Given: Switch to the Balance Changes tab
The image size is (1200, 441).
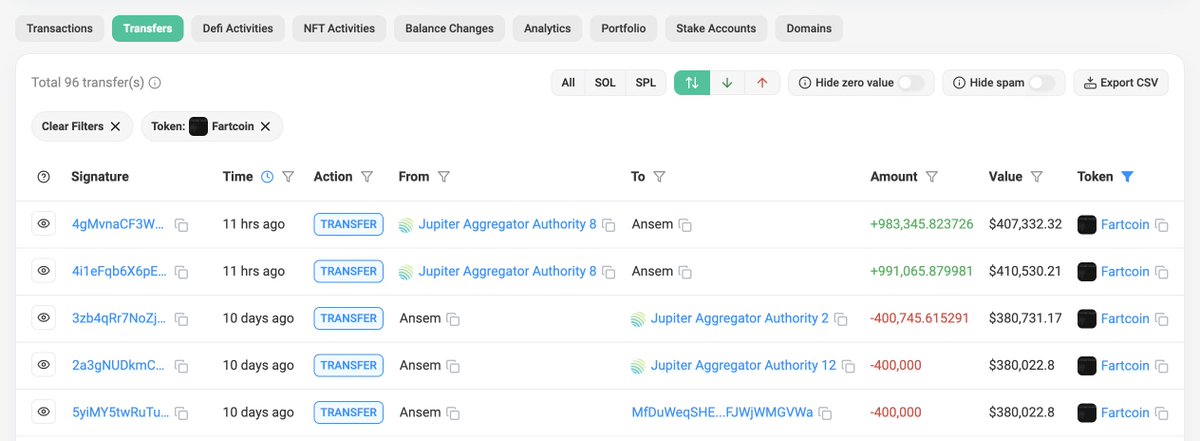Looking at the screenshot, I should click(449, 28).
